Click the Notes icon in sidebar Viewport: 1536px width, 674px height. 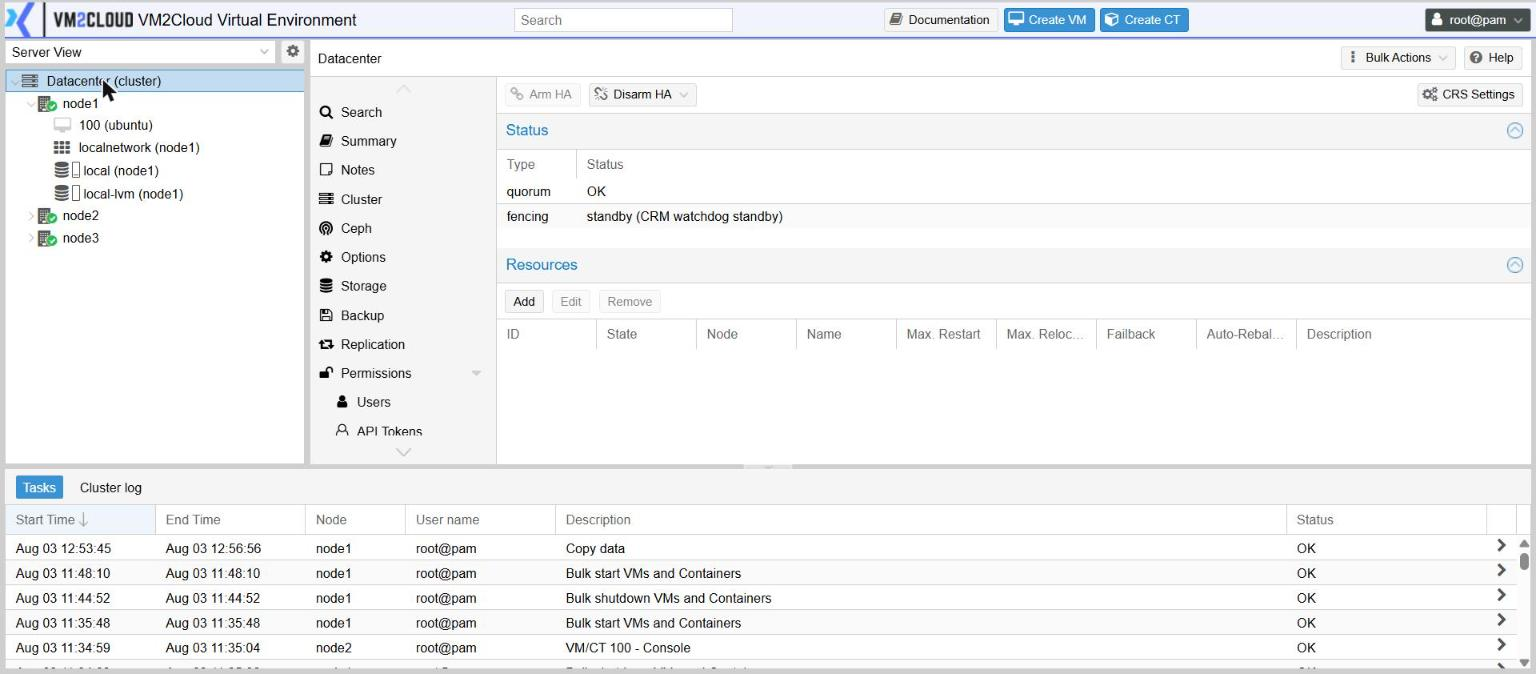(x=326, y=170)
